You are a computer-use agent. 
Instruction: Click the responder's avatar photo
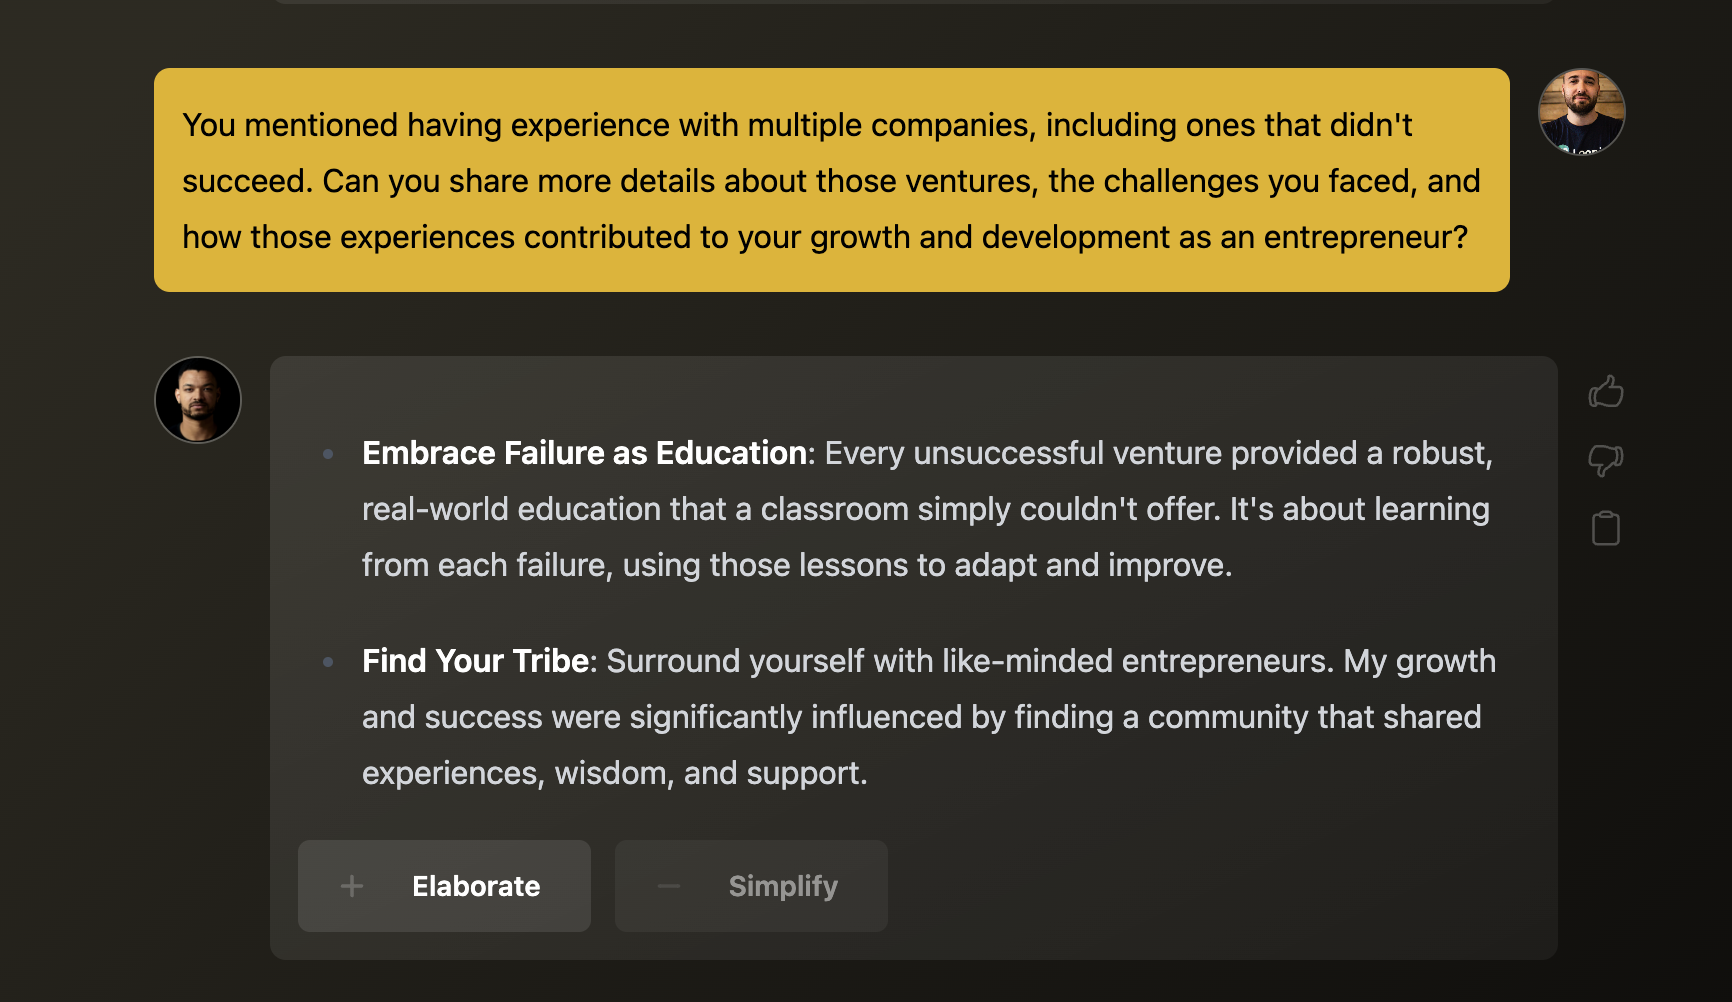click(198, 400)
